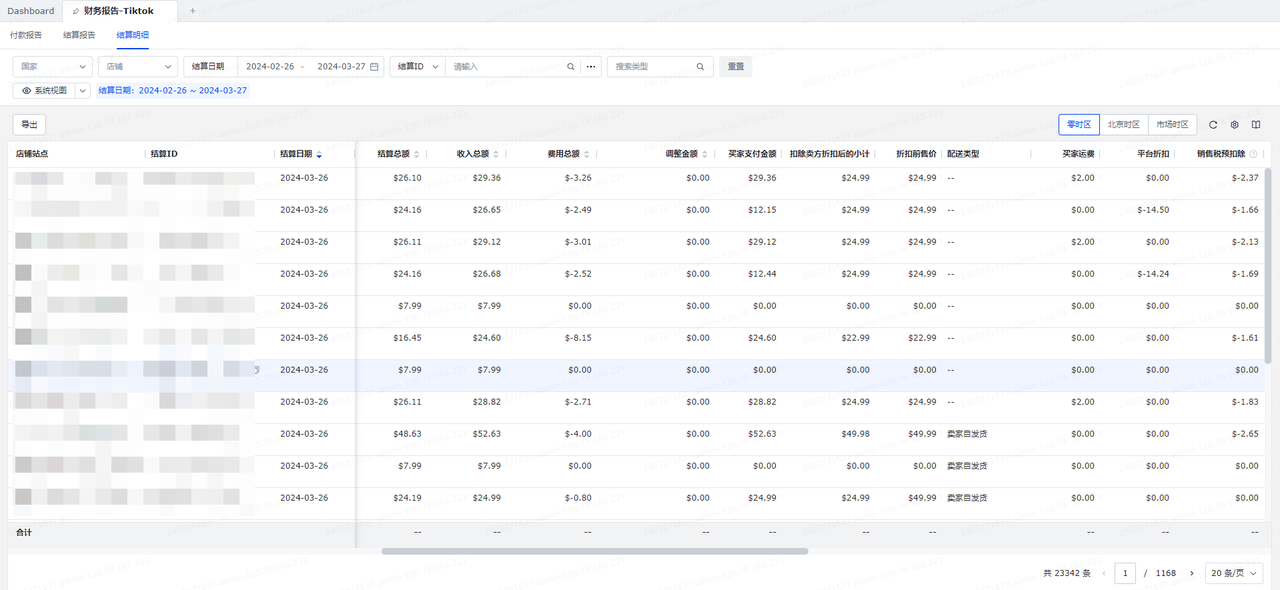Switch to the Dashboard tab
1280x590 pixels.
pos(31,11)
